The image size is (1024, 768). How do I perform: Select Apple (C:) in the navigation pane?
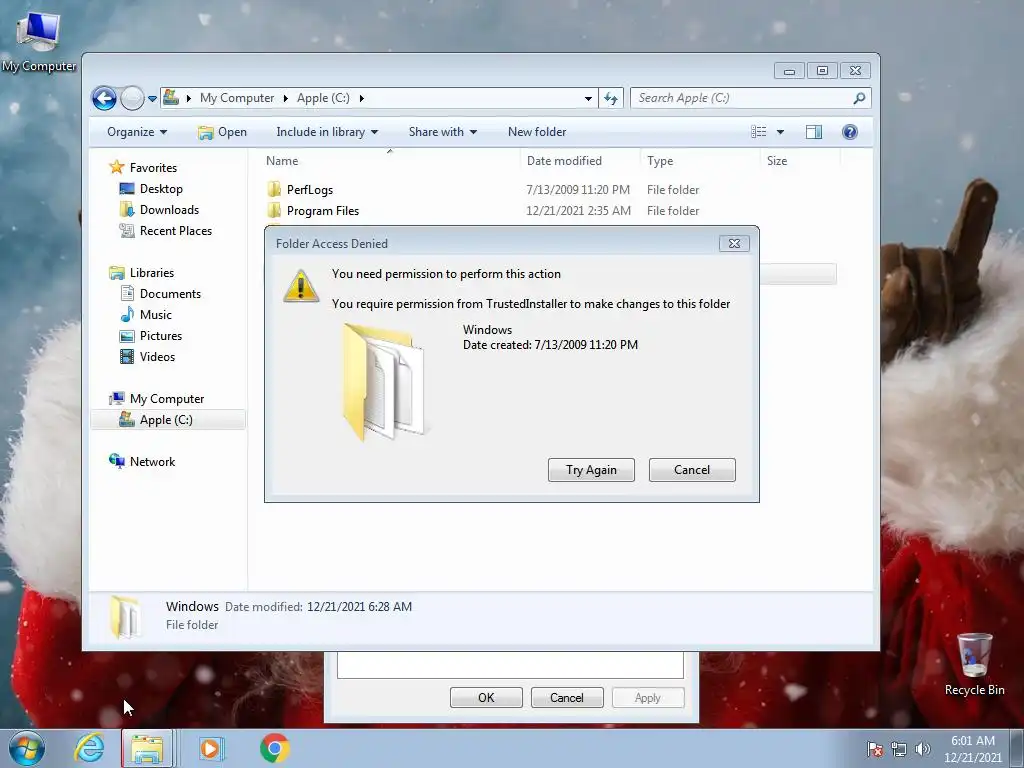pyautogui.click(x=168, y=420)
